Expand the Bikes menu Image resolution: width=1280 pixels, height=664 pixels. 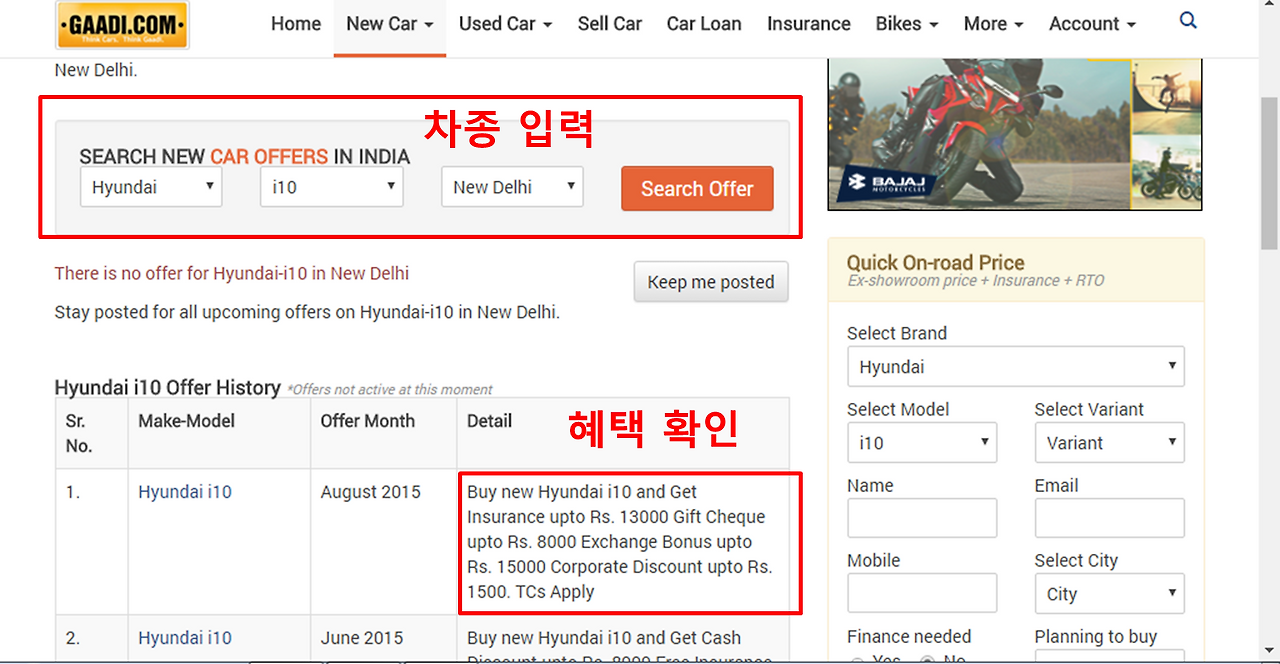click(907, 24)
